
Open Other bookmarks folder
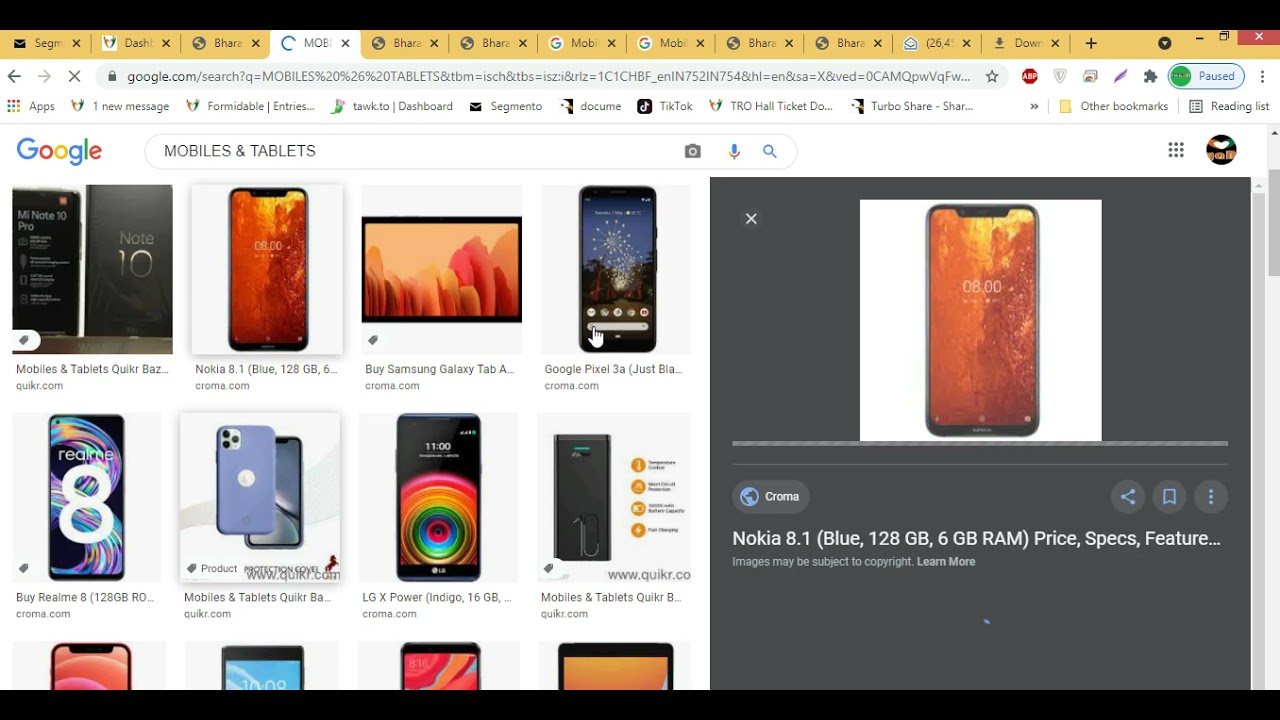coord(1113,106)
